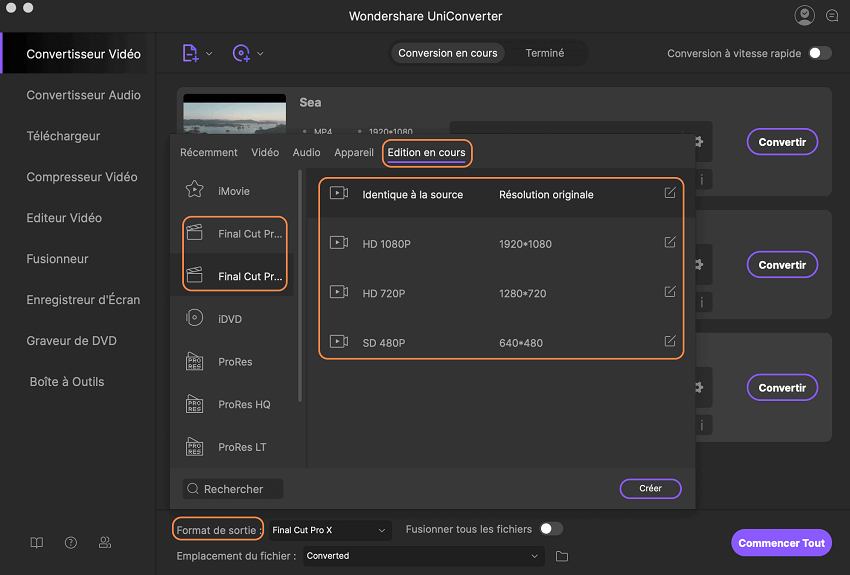
Task: Edit the HD 720P preset
Action: [x=670, y=292]
